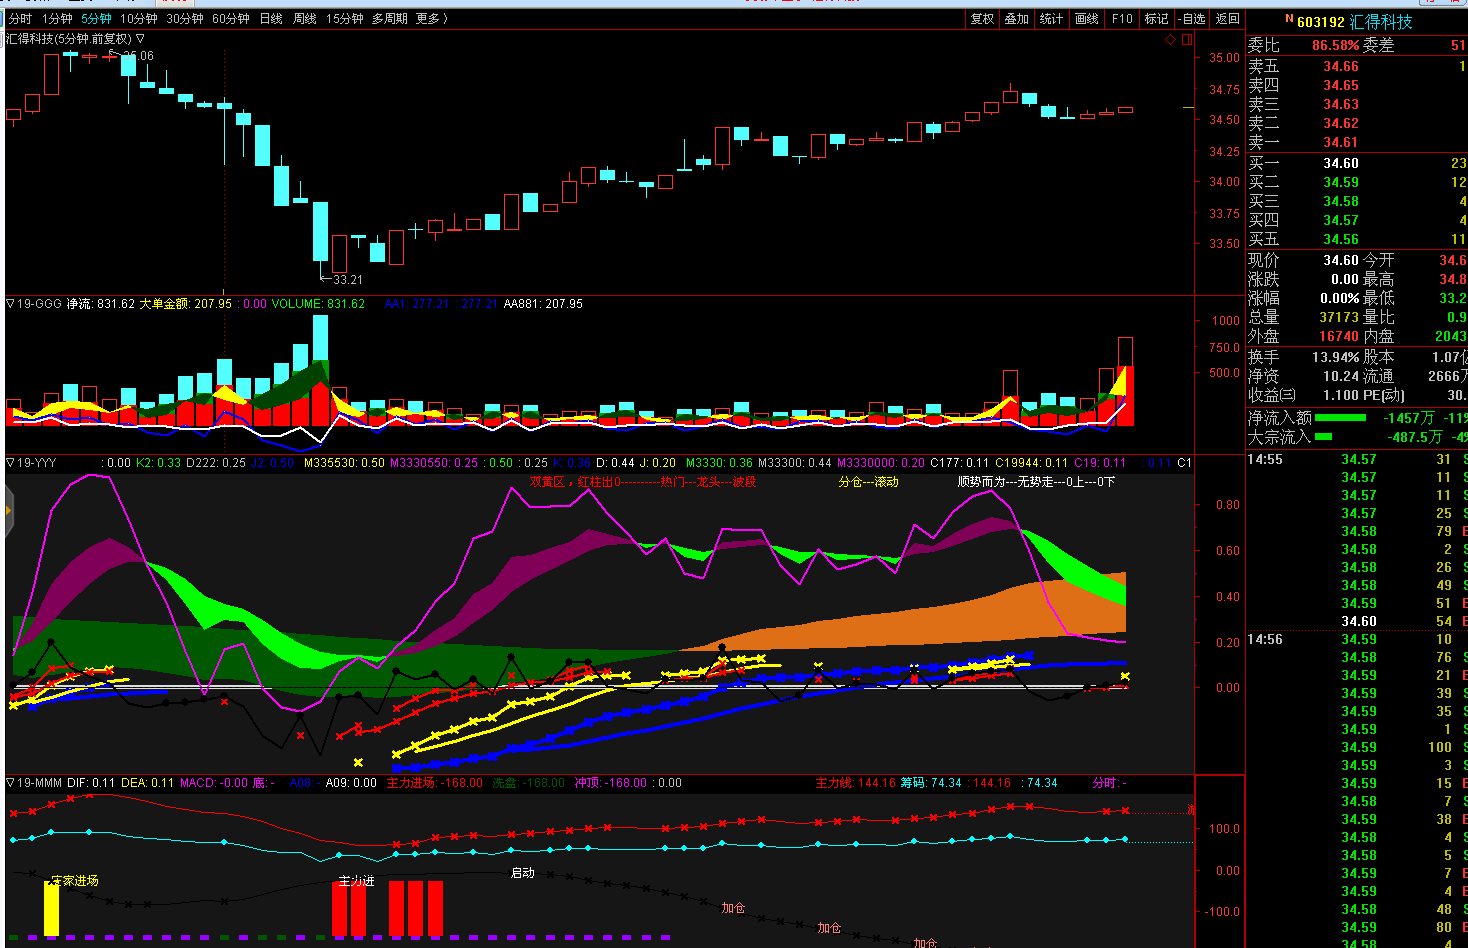Screen dimensions: 1468x948
Task: Click the 叠加 overlay button
Action: (1017, 19)
